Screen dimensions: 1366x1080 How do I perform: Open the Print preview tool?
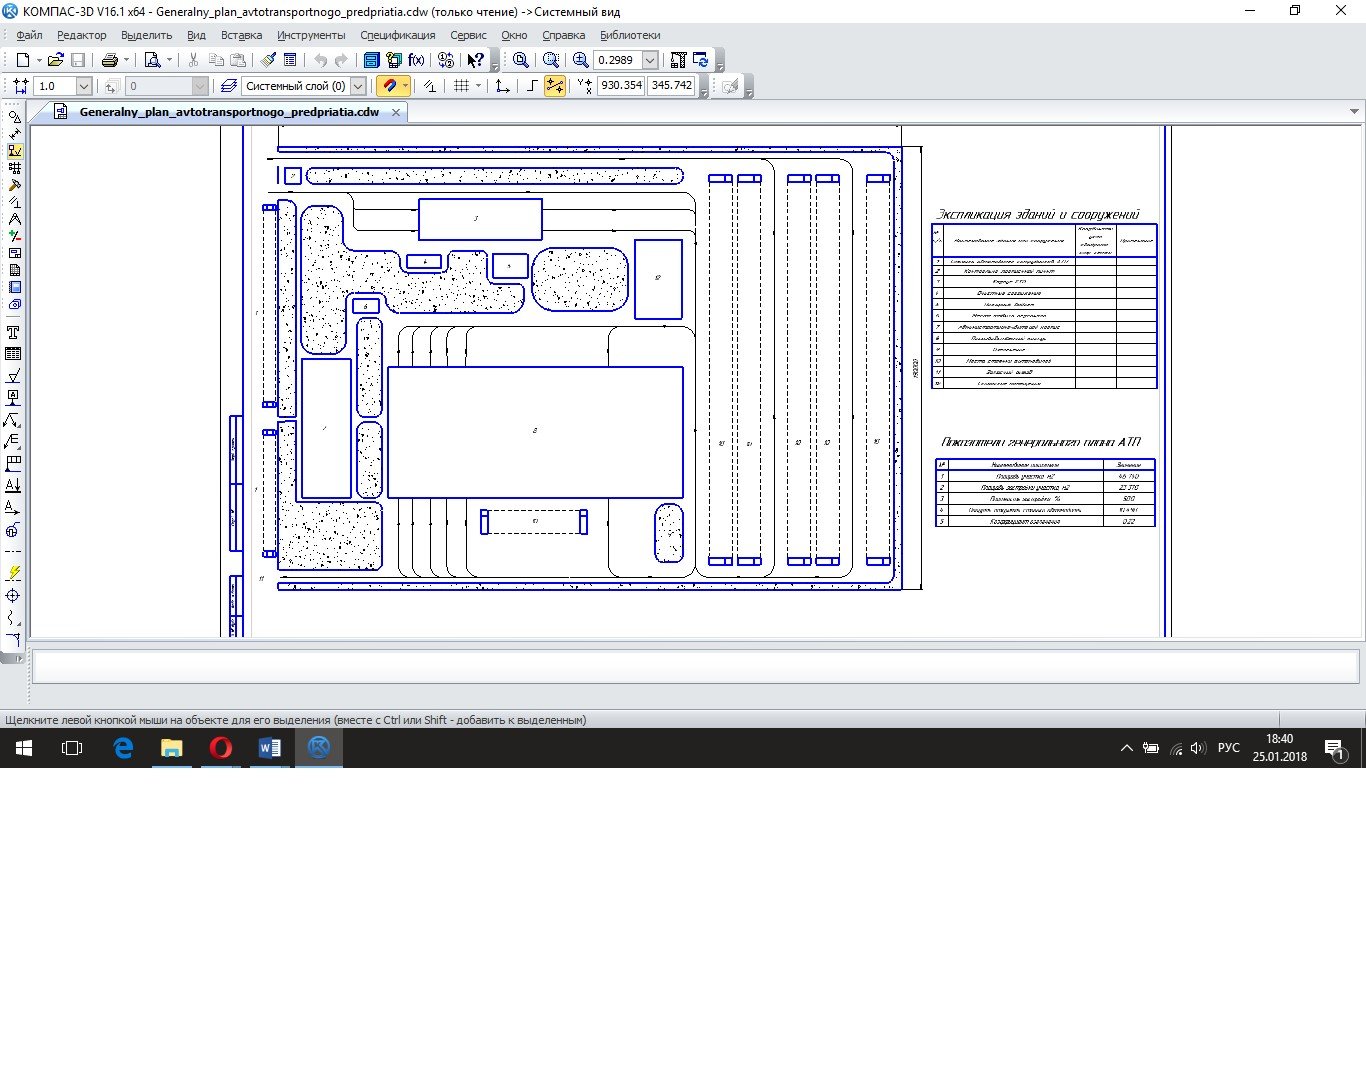pos(152,60)
